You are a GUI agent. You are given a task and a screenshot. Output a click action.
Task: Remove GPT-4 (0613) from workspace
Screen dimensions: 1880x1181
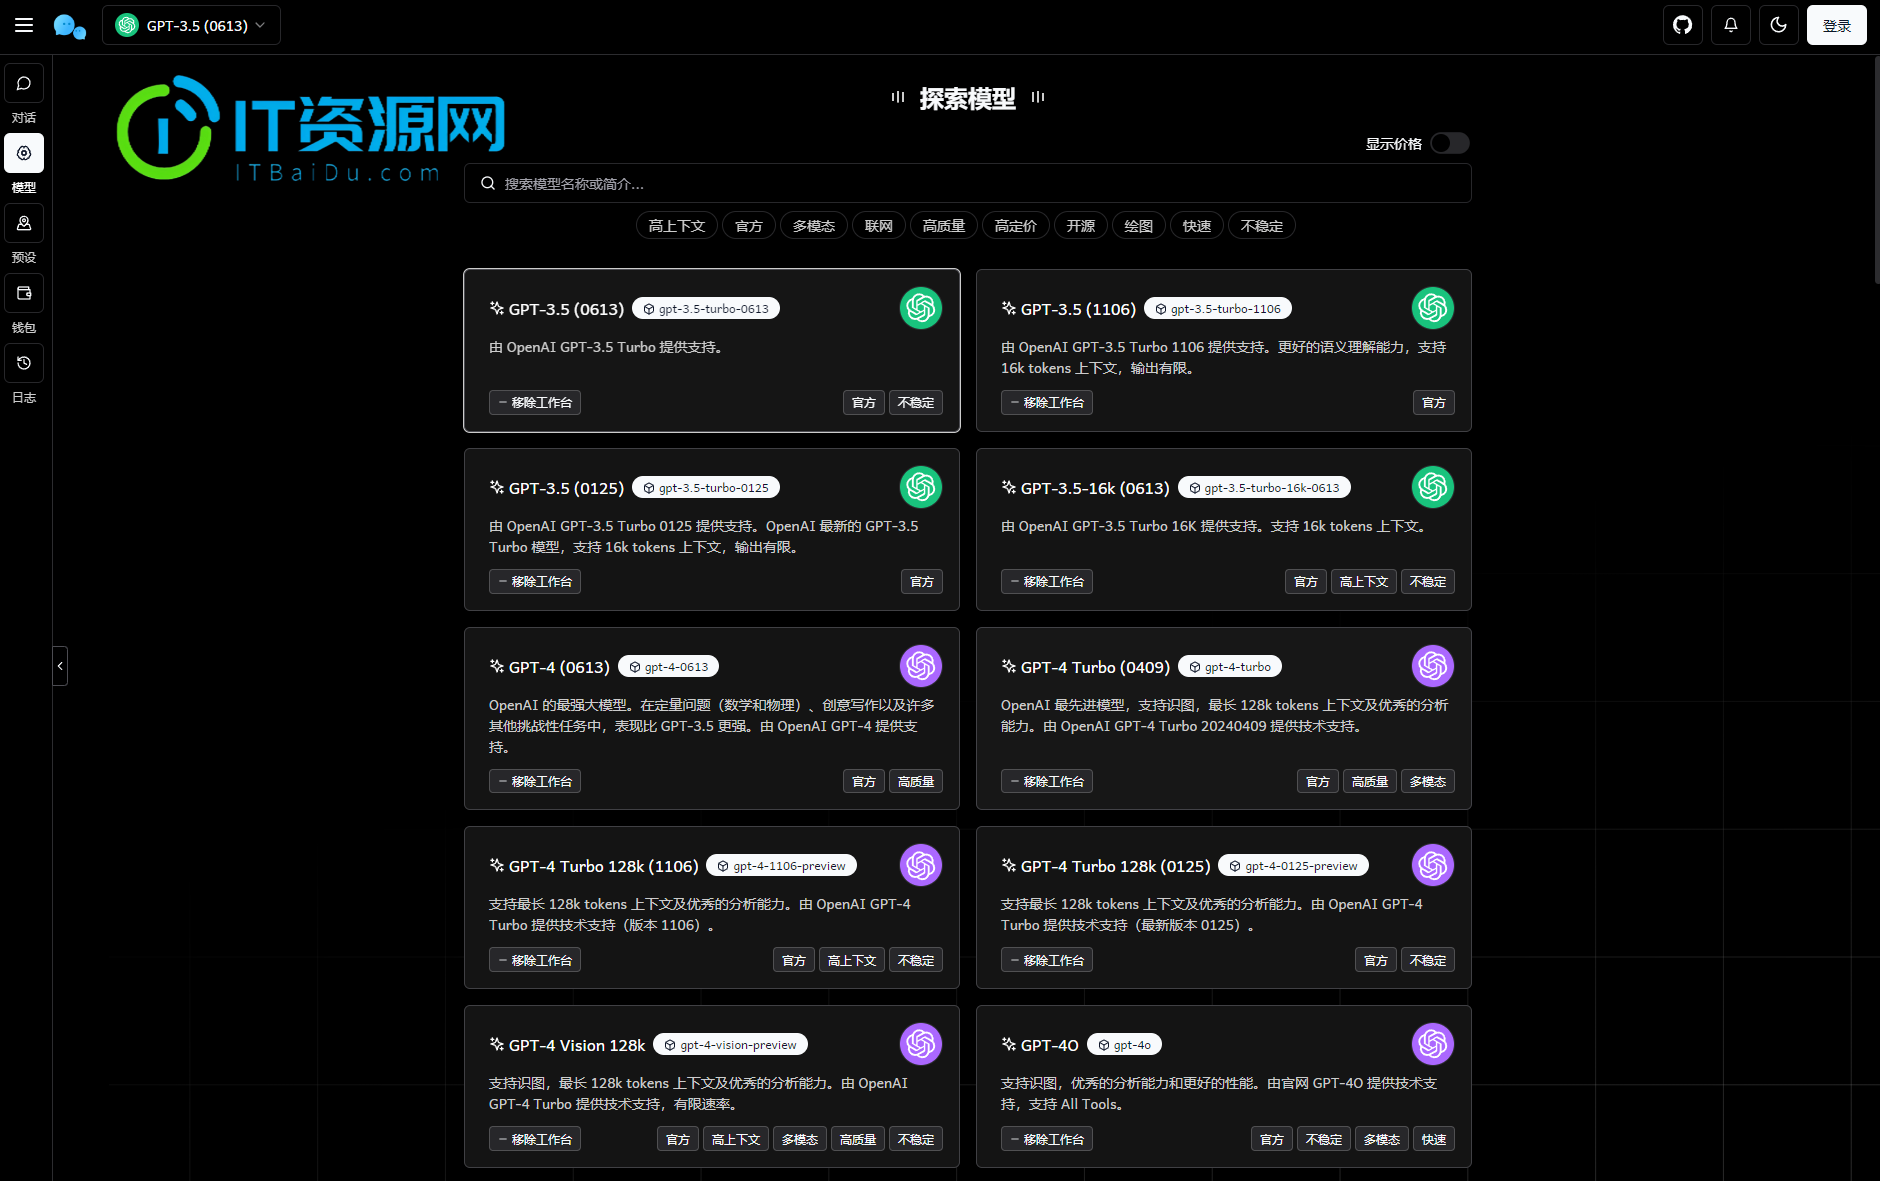click(535, 782)
